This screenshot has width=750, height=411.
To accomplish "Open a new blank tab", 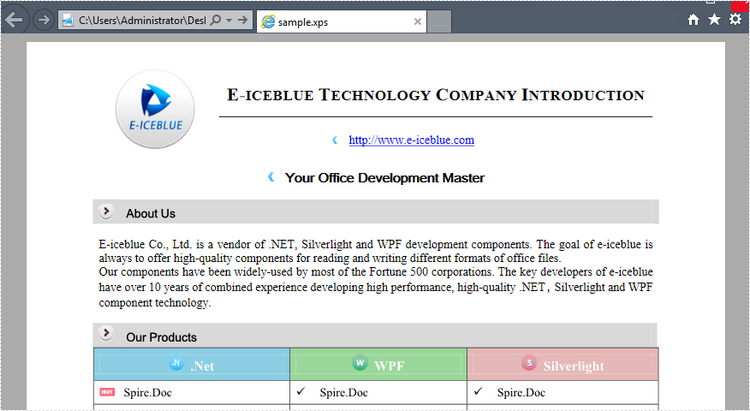I will pos(439,22).
